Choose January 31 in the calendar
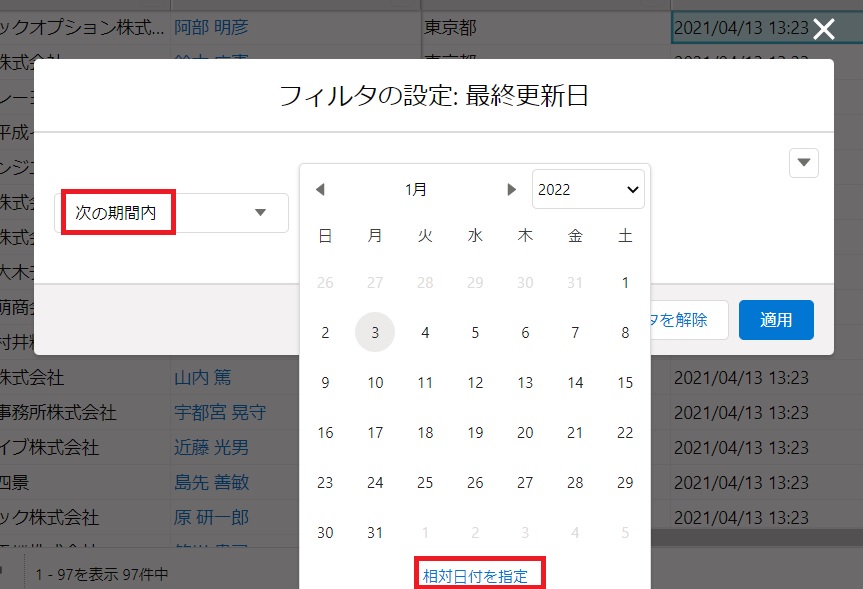 (x=375, y=533)
